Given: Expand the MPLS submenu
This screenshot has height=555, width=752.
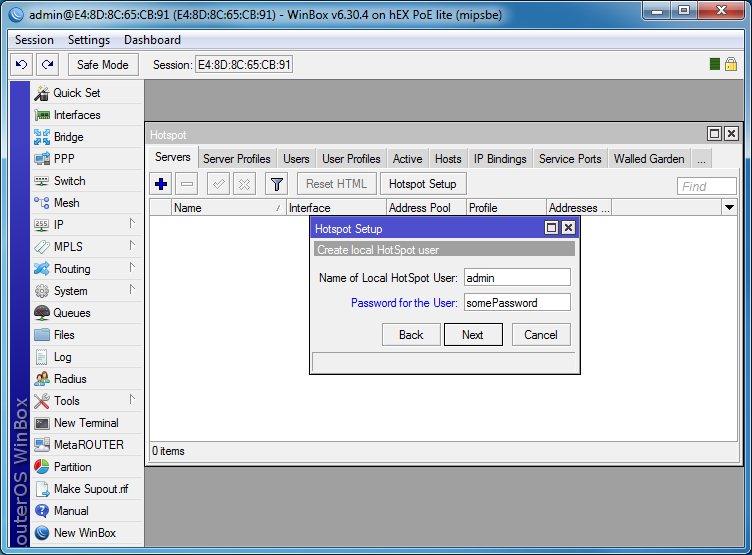Looking at the screenshot, I should pyautogui.click(x=132, y=246).
